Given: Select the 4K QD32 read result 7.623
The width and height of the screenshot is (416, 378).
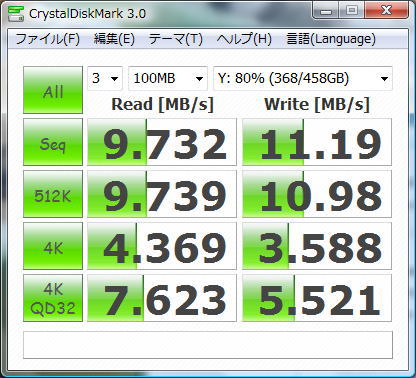Looking at the screenshot, I should 162,298.
